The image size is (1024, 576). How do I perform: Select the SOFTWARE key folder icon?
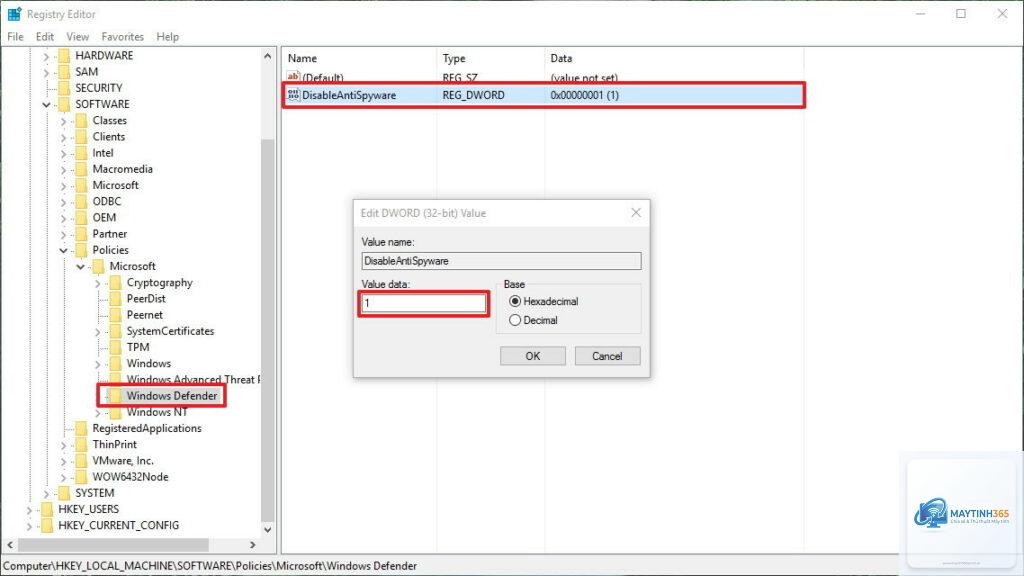pos(64,104)
